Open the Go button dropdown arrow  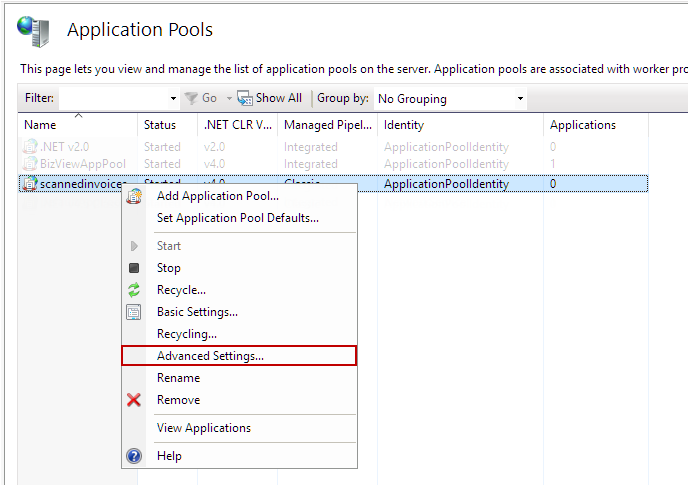pos(228,99)
